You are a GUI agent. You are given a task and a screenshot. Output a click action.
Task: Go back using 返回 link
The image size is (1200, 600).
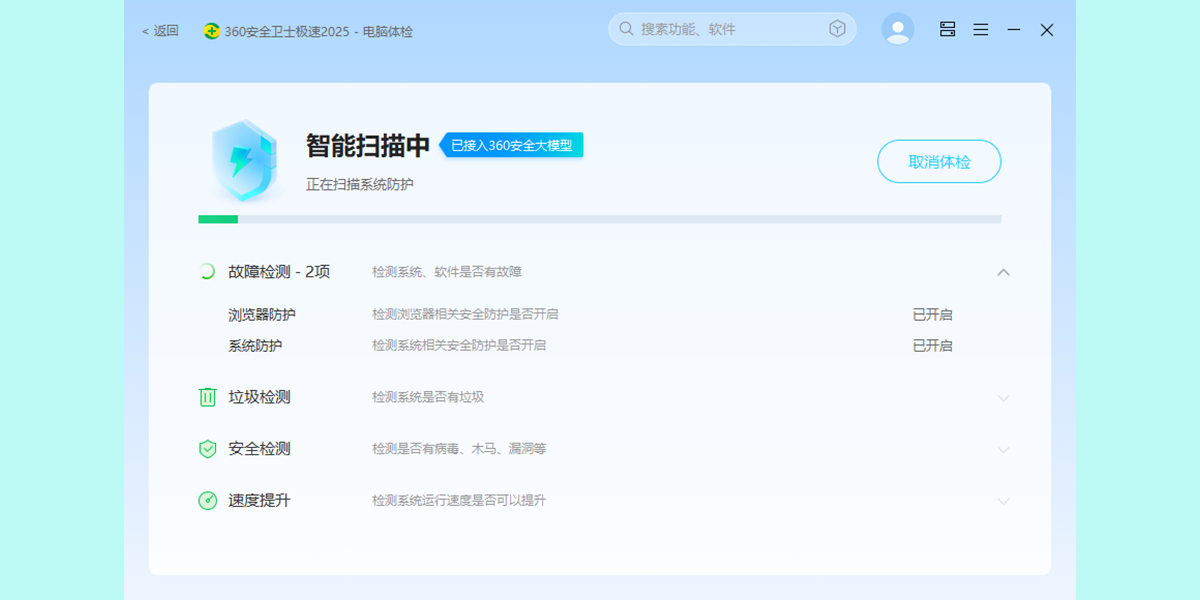pyautogui.click(x=160, y=31)
